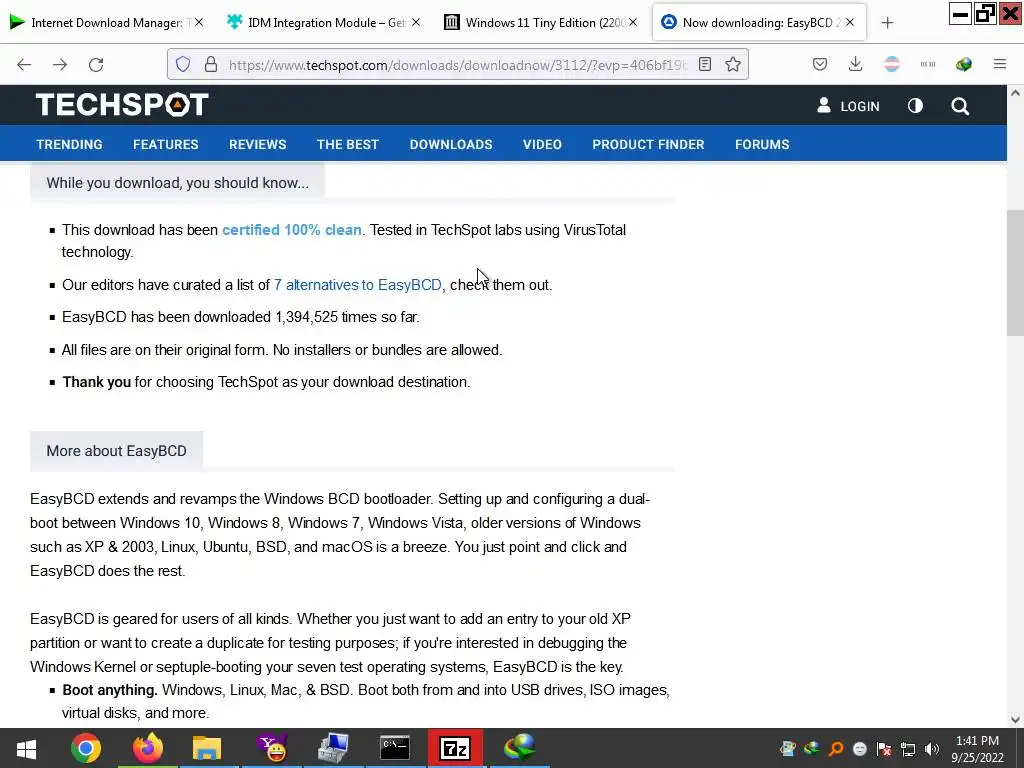Go back to the previous page
The height and width of the screenshot is (768, 1024).
point(24,64)
